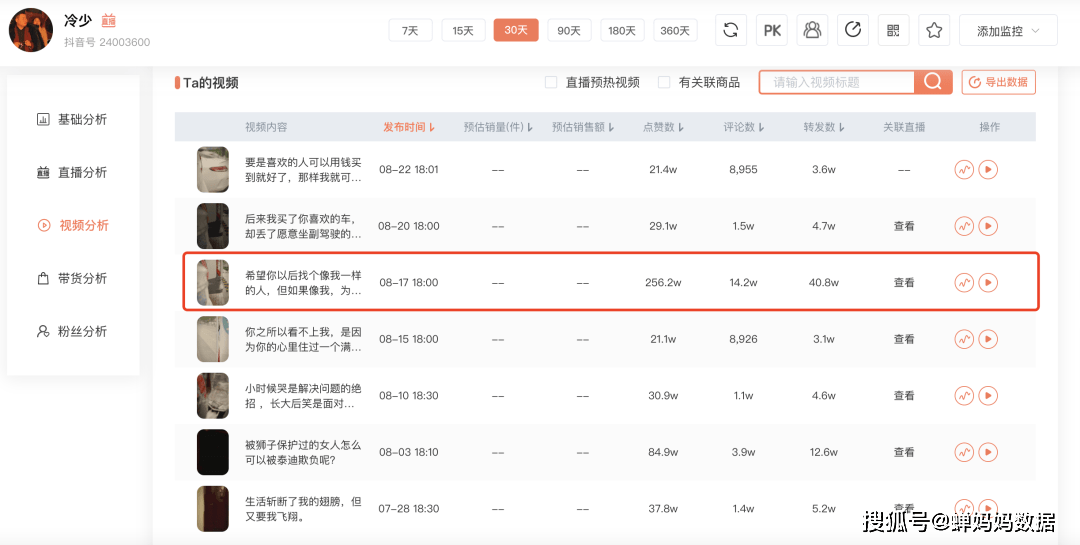
Task: Open 粉丝分析 in sidebar
Action: pyautogui.click(x=72, y=331)
